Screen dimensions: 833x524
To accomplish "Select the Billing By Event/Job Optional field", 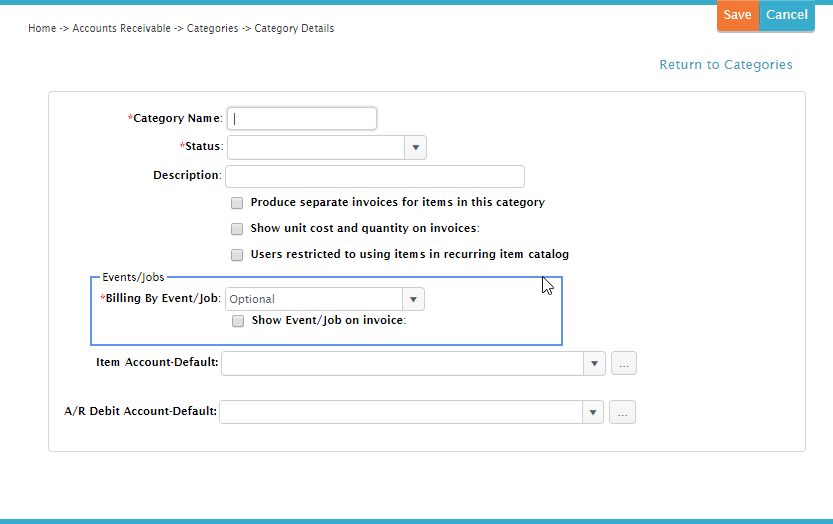I will coord(314,299).
